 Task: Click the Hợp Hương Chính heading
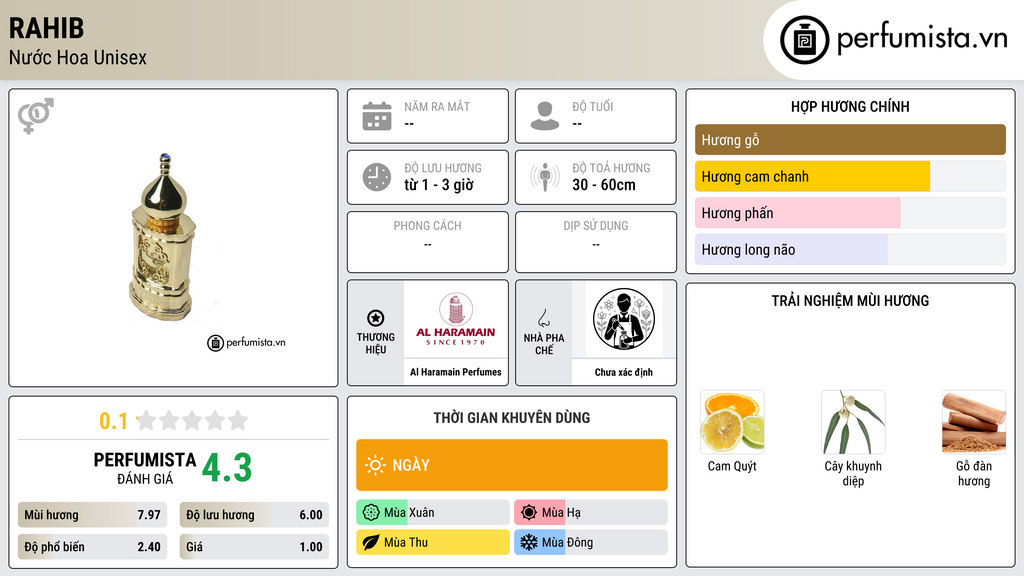[x=850, y=106]
